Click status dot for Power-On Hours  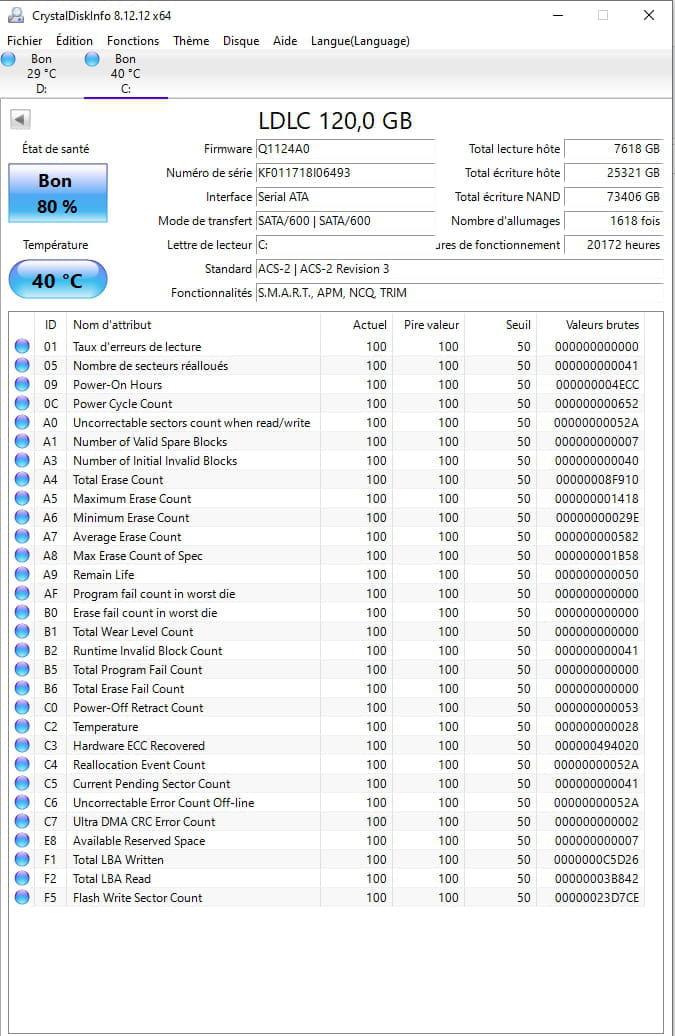22,385
